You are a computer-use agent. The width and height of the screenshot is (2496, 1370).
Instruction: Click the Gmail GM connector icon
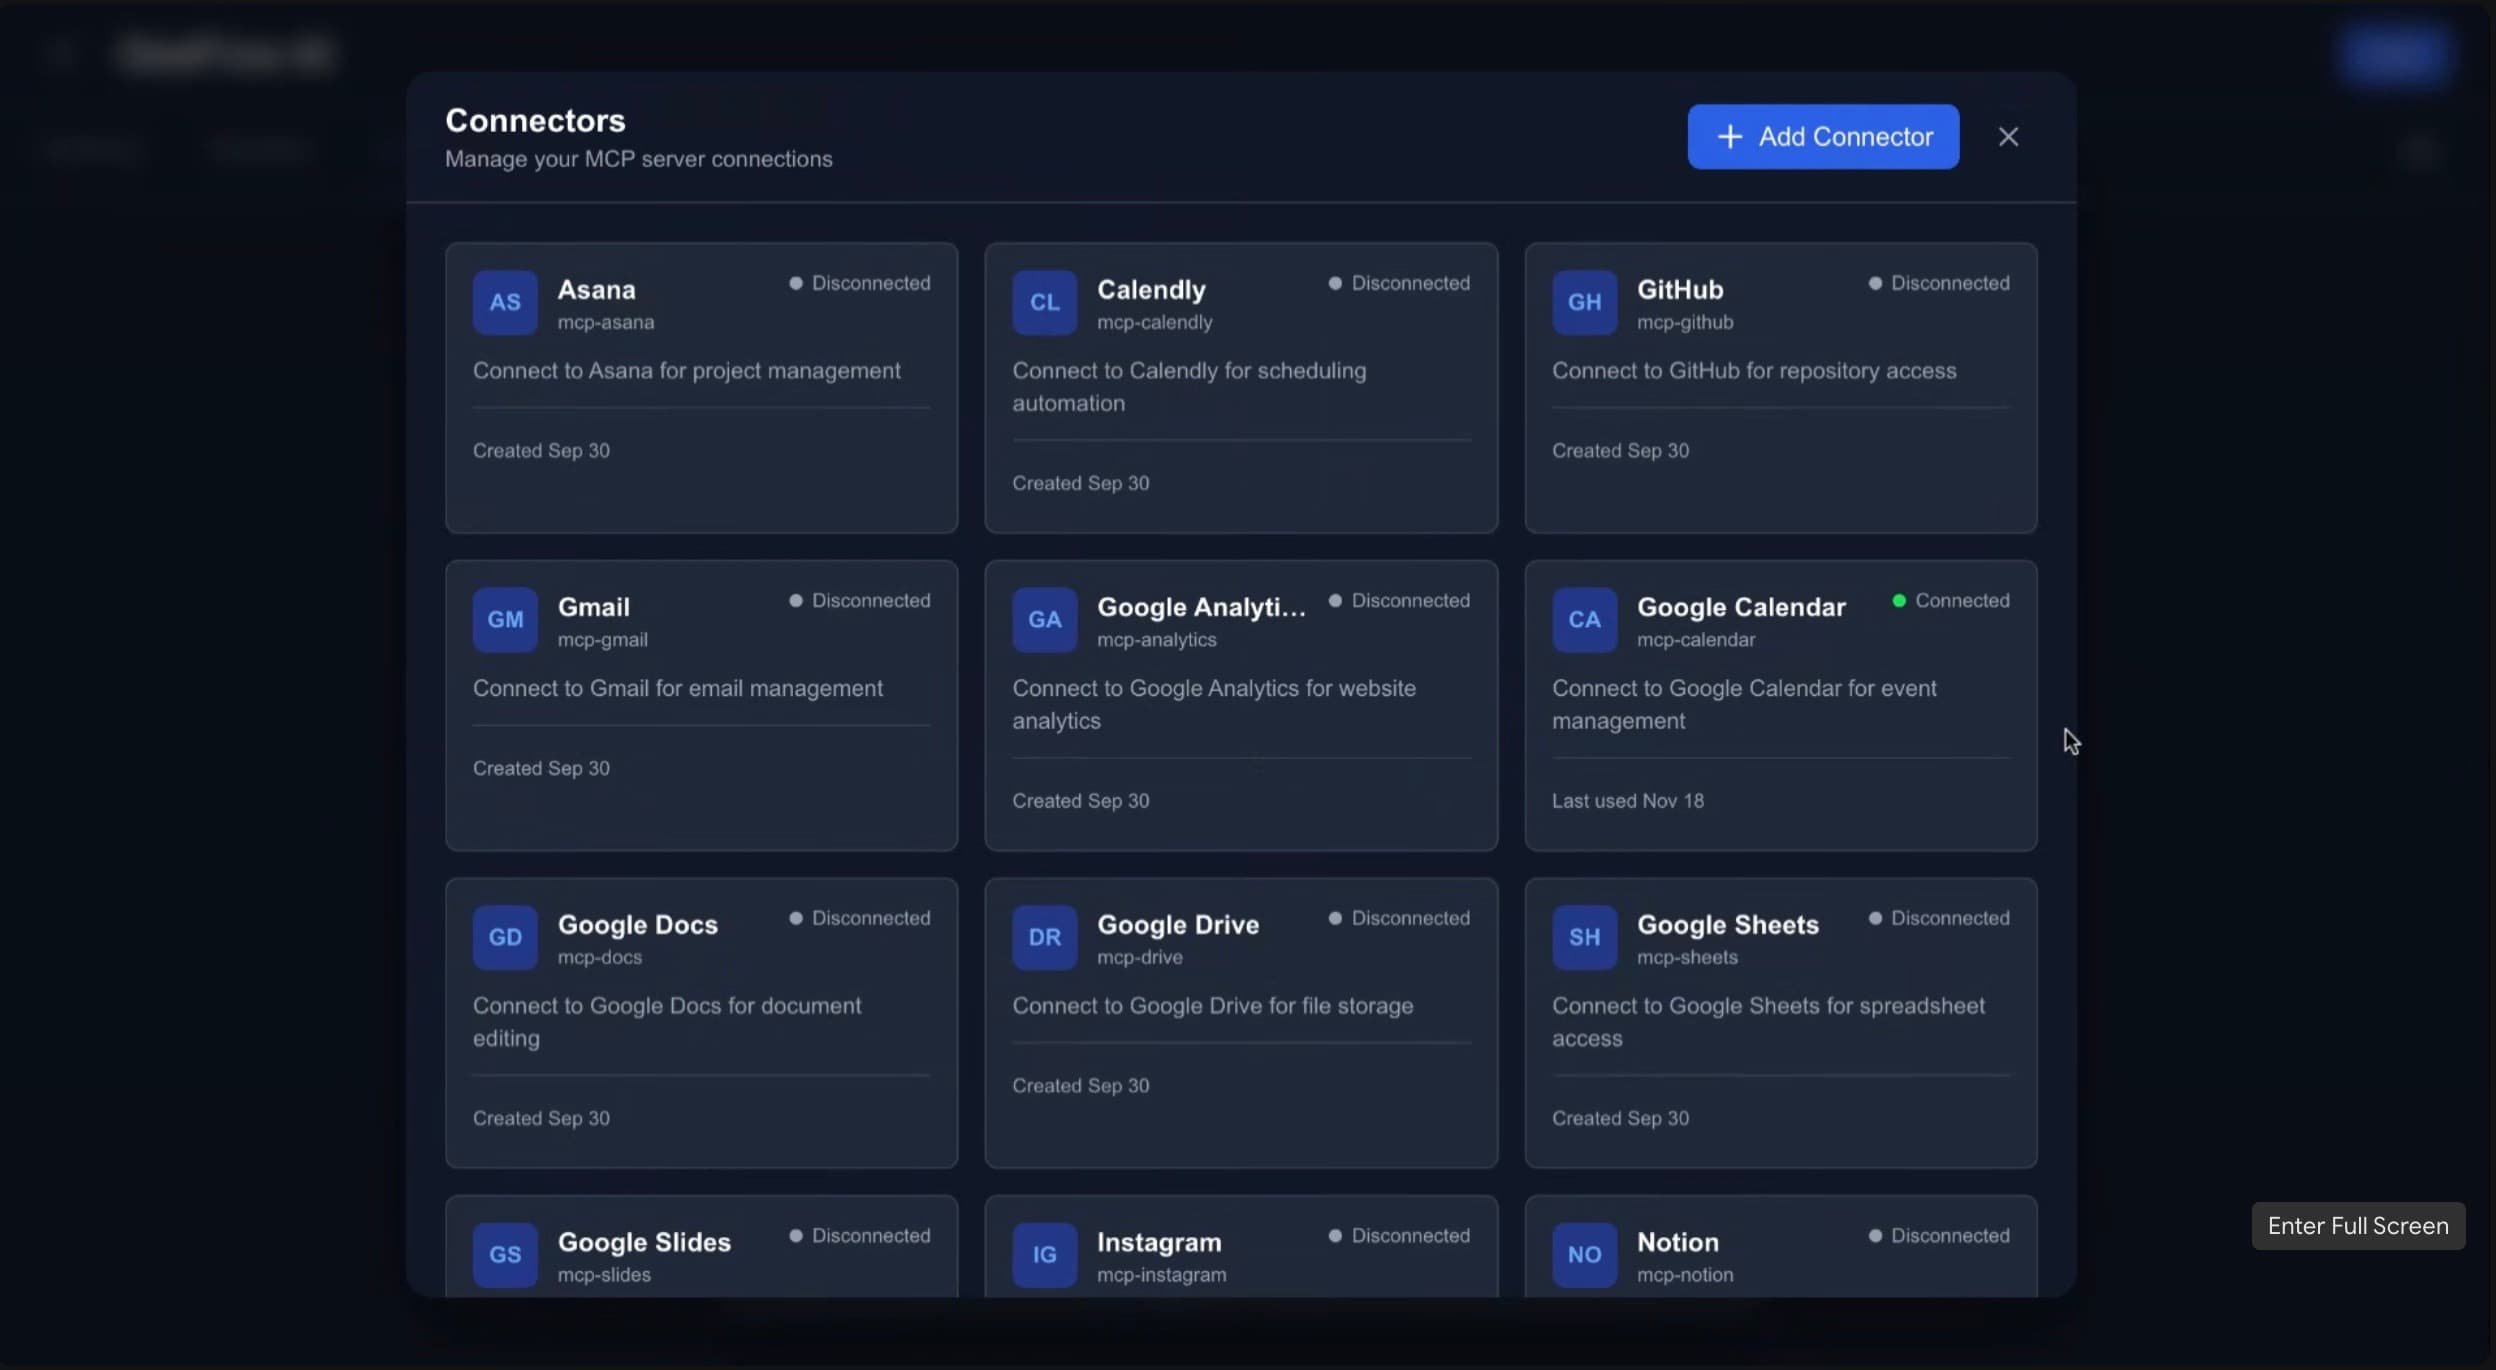[505, 619]
